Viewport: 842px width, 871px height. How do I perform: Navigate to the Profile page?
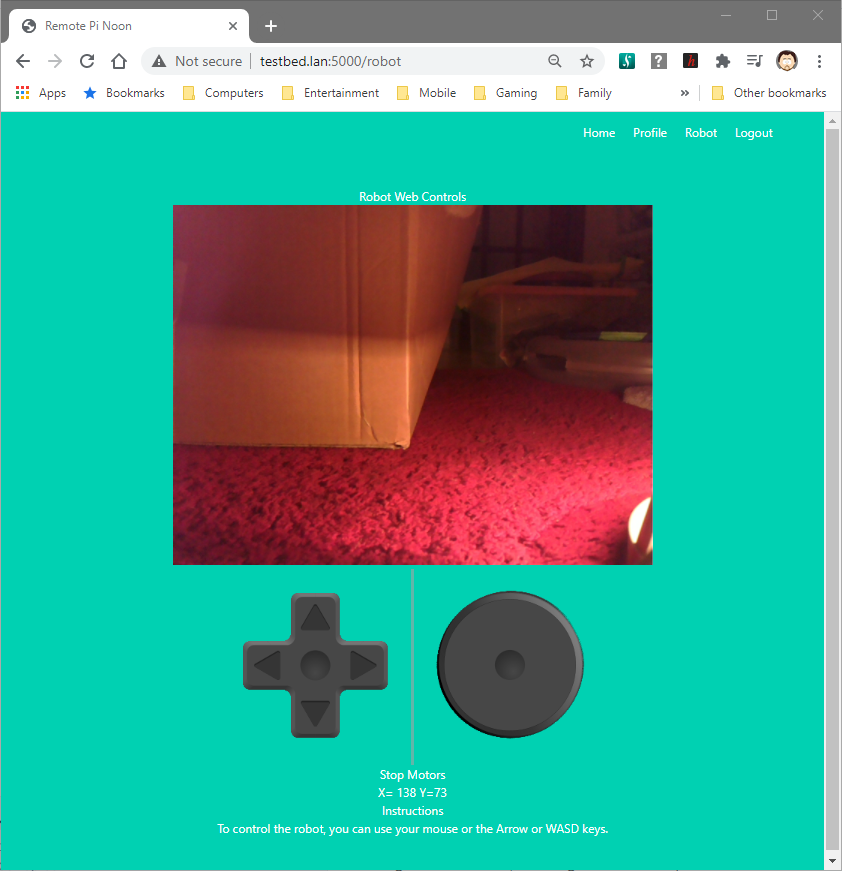click(650, 132)
